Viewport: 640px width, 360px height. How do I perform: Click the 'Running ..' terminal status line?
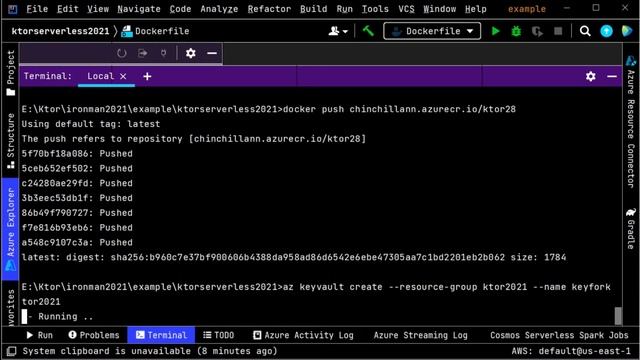61,316
